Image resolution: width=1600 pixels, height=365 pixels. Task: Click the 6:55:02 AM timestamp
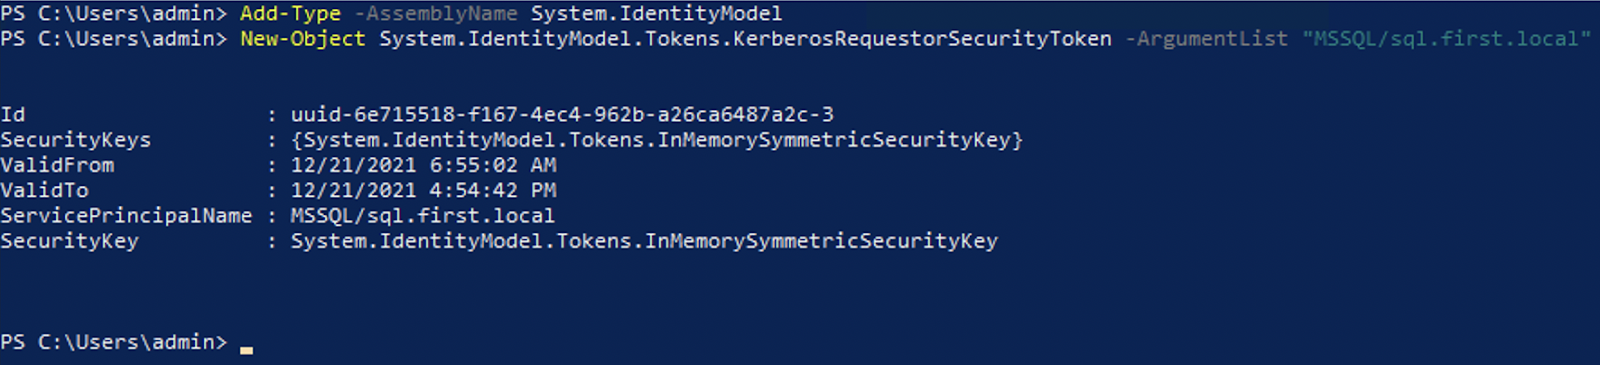[x=493, y=165]
